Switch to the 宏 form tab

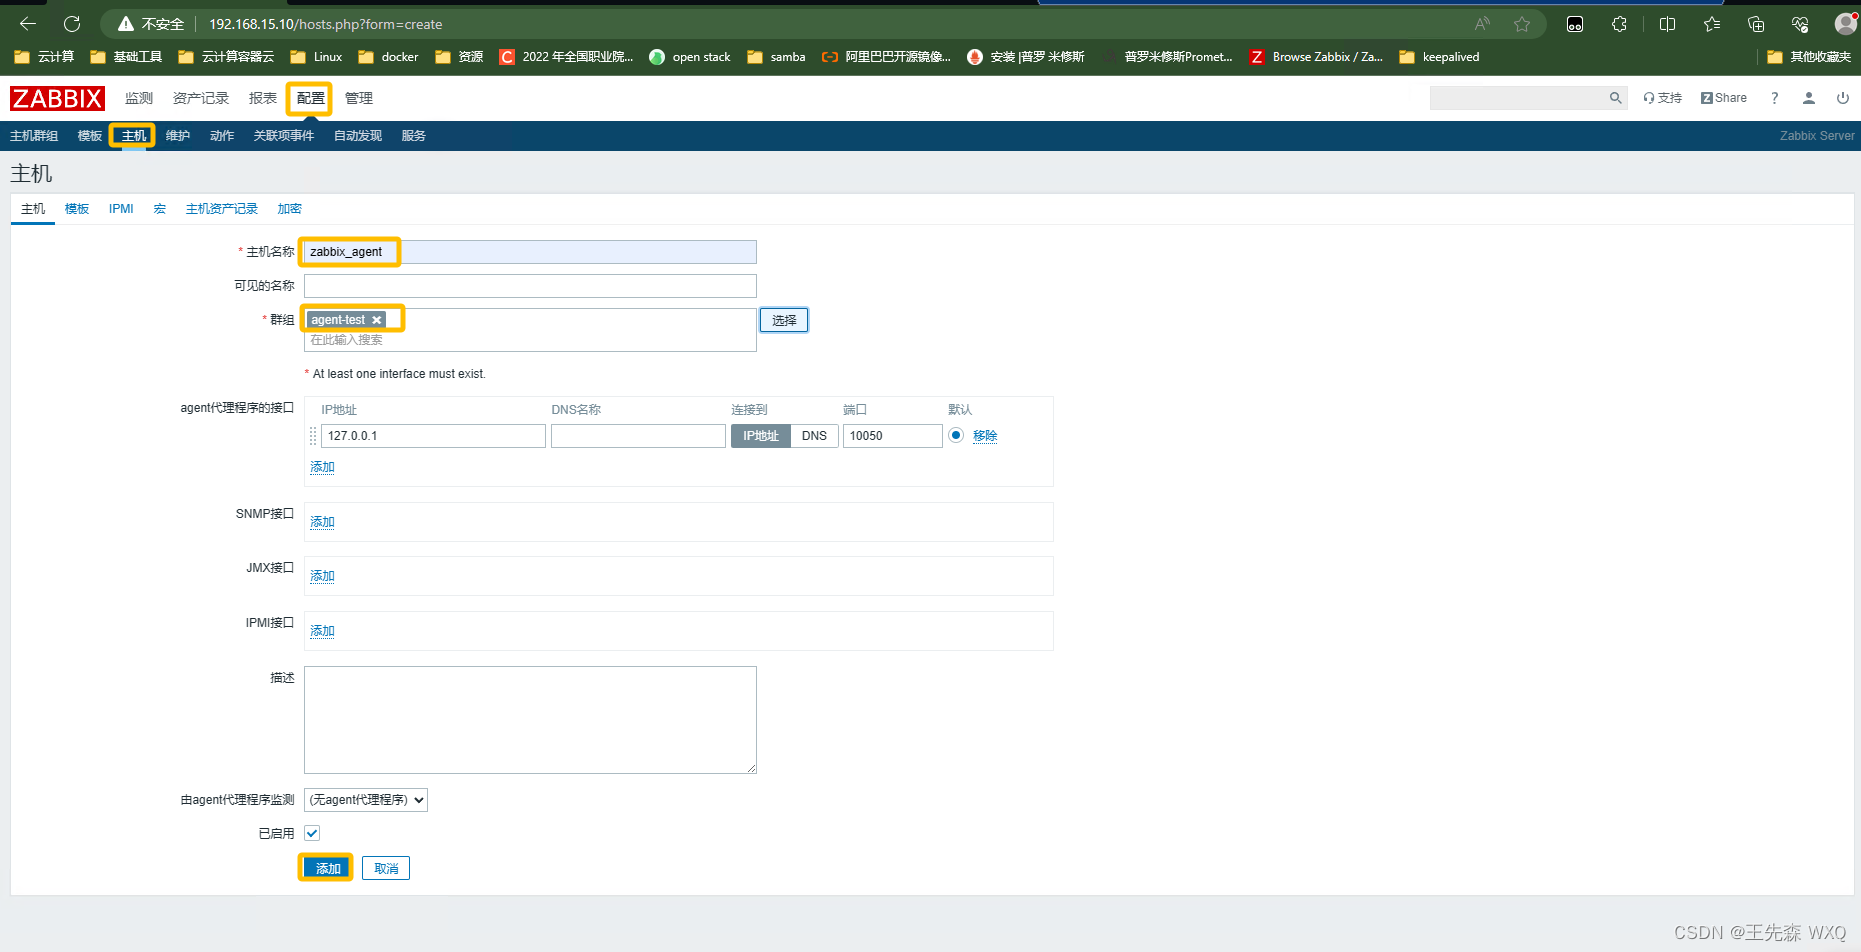click(x=160, y=209)
